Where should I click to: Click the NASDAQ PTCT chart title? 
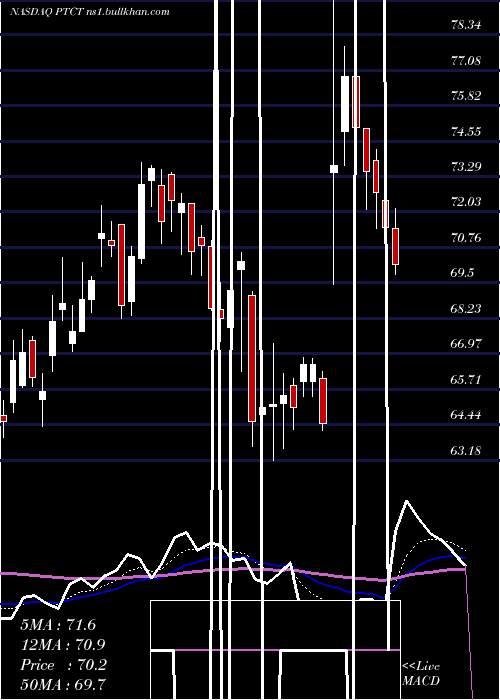click(x=90, y=12)
